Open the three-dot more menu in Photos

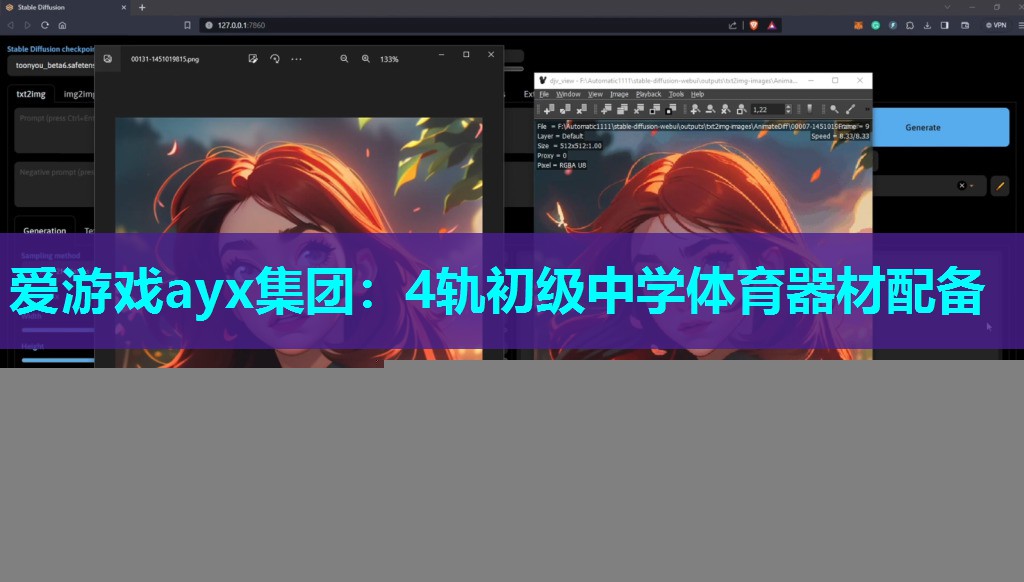tap(296, 59)
